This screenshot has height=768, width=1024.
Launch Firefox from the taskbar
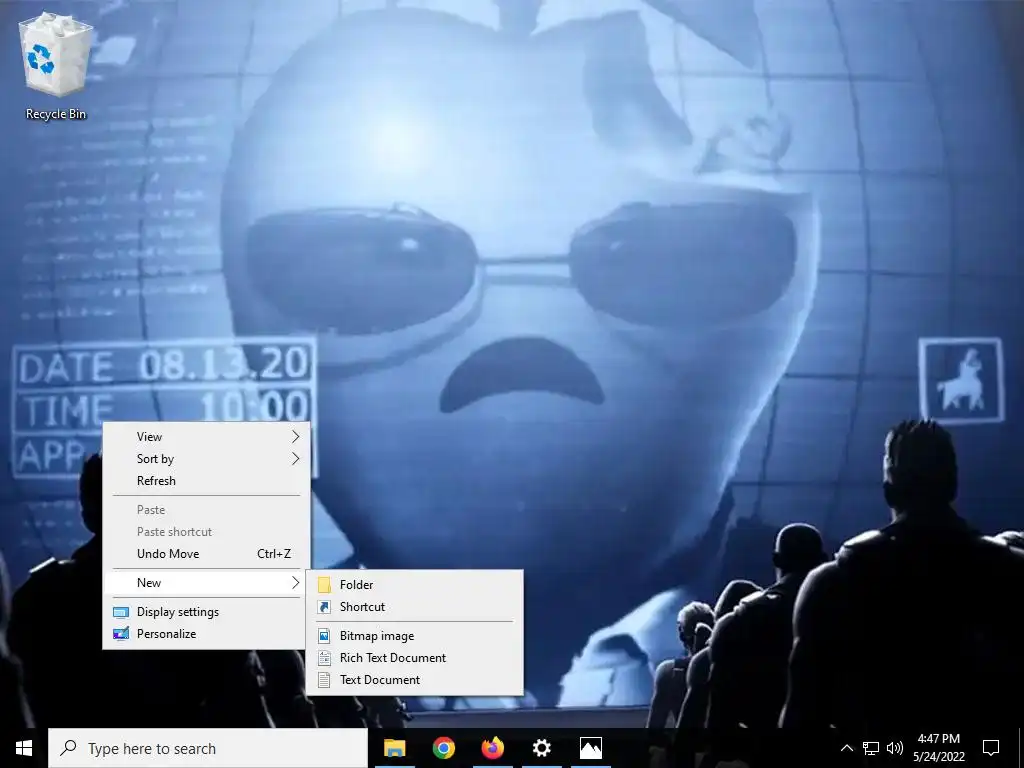click(x=492, y=748)
